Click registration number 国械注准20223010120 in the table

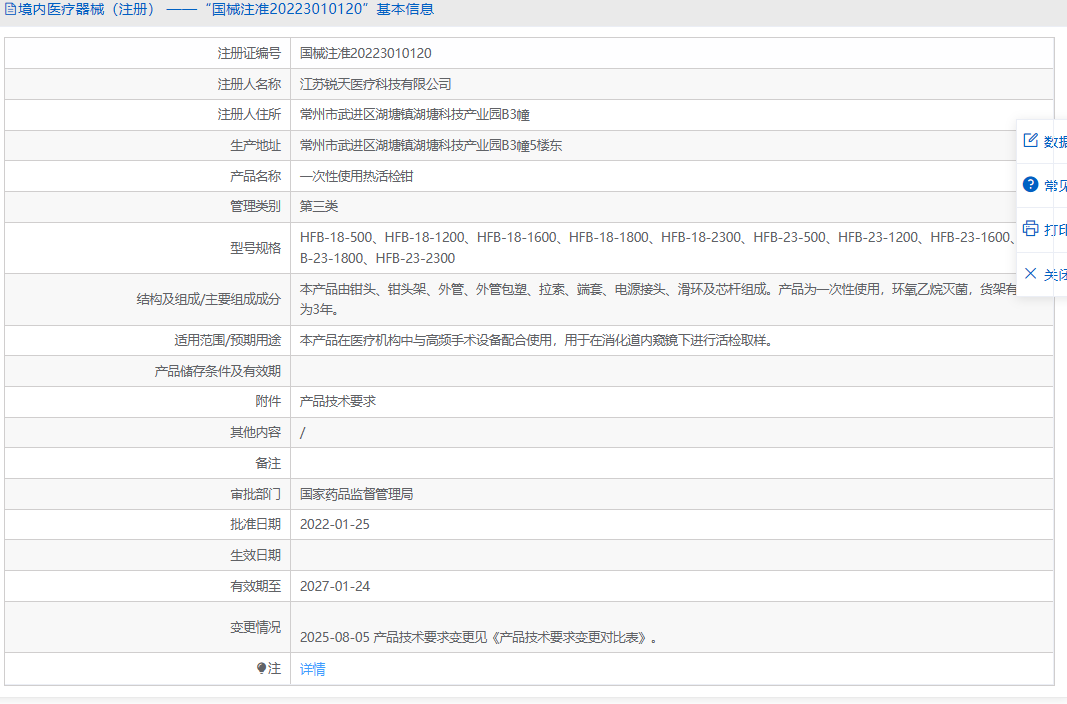coord(366,53)
